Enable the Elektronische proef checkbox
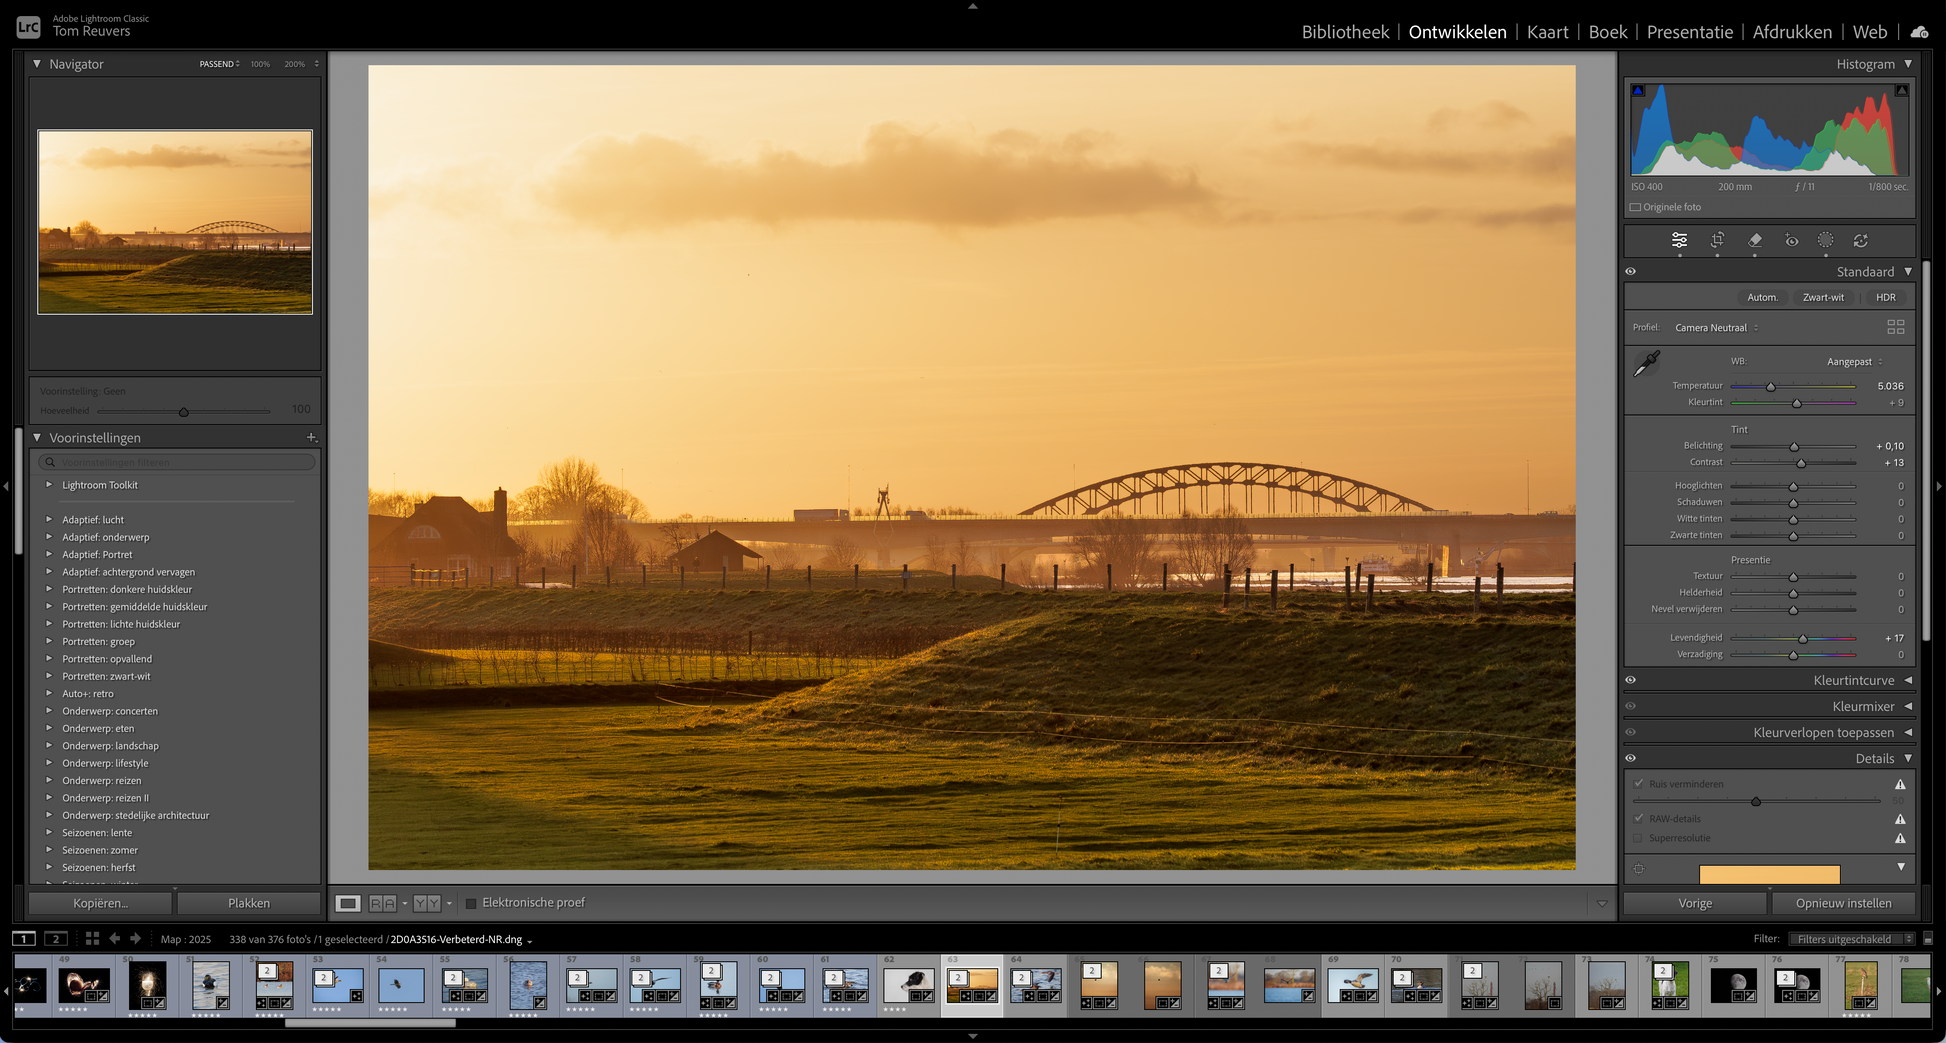The image size is (1946, 1043). (x=471, y=903)
